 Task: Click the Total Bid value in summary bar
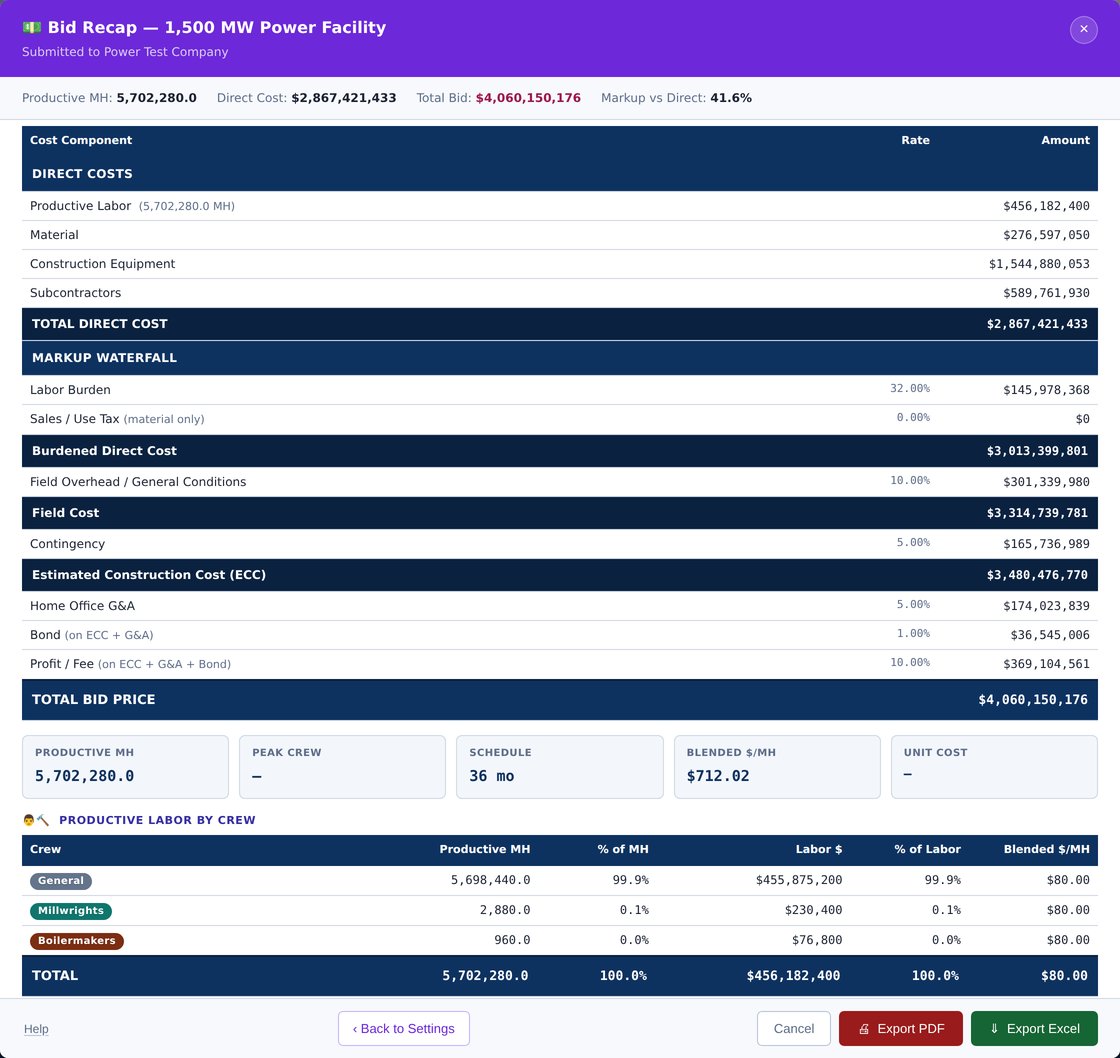pyautogui.click(x=528, y=98)
